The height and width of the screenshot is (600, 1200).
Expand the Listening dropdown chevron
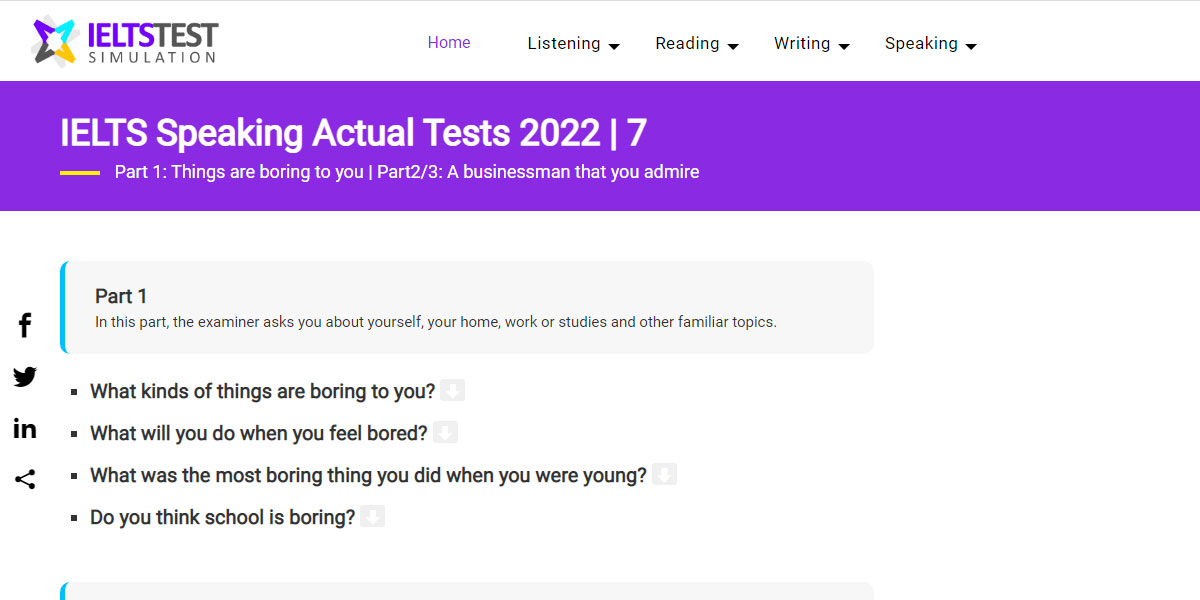point(614,46)
